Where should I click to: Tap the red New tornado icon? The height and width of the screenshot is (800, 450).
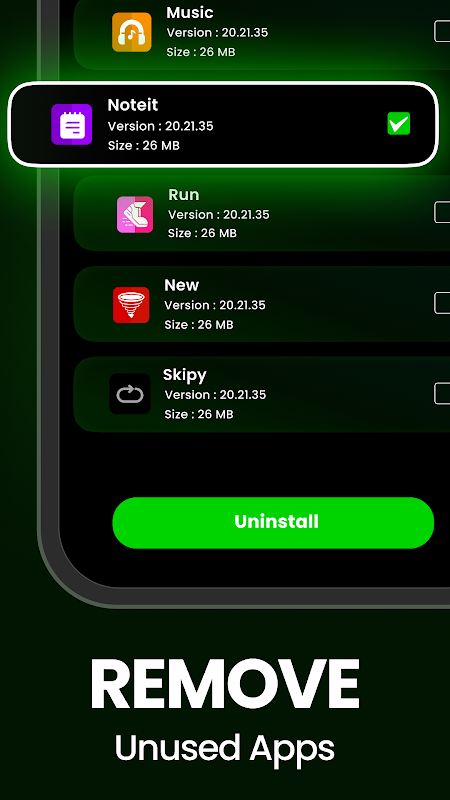131,305
